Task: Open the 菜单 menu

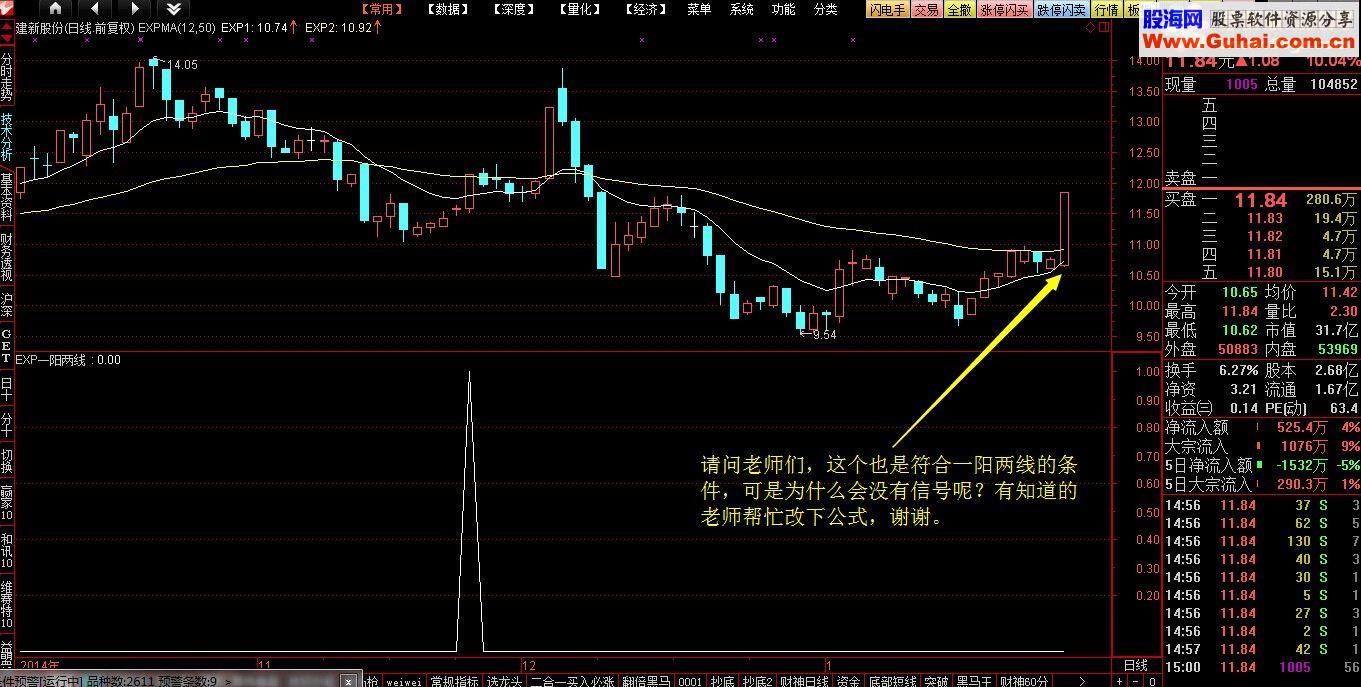Action: (699, 9)
